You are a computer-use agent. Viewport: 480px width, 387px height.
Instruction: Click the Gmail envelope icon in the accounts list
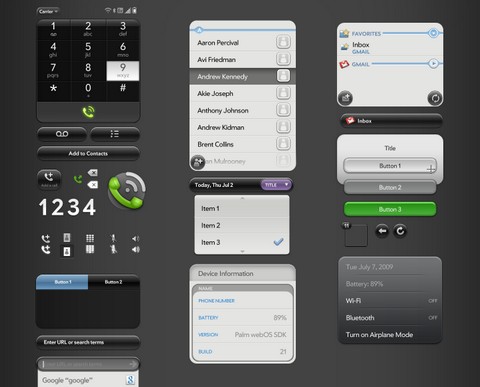(x=344, y=64)
